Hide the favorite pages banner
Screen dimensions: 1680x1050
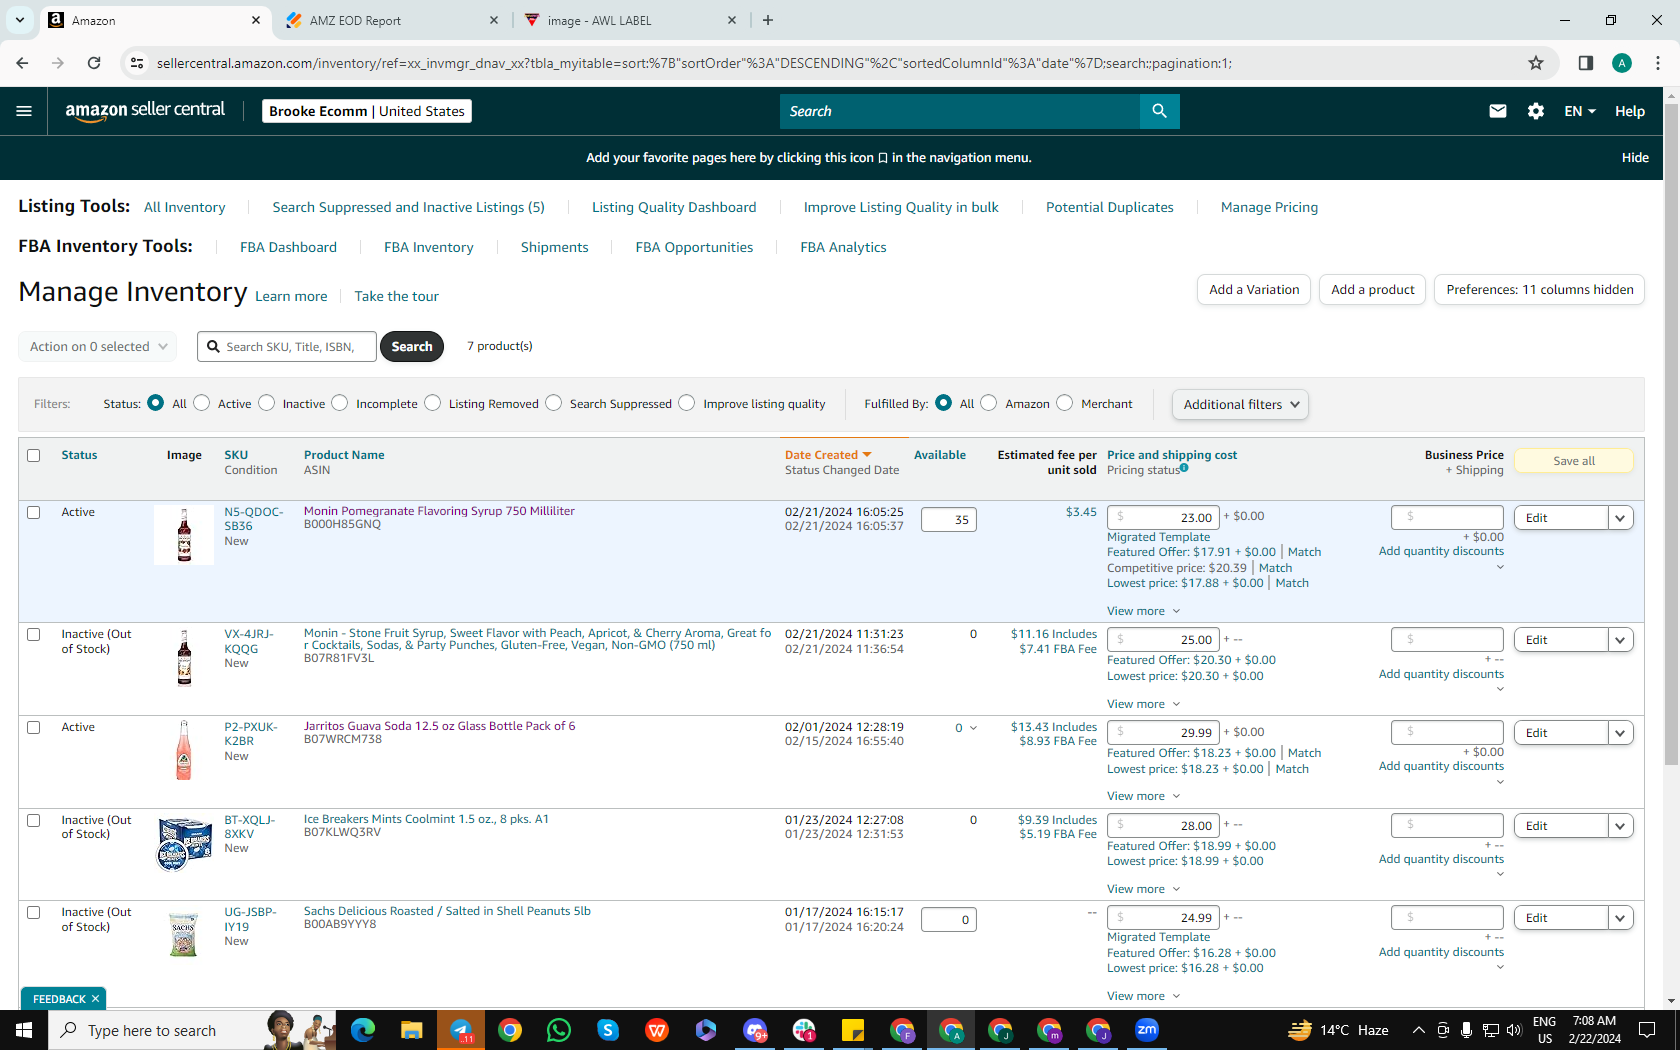(1635, 158)
